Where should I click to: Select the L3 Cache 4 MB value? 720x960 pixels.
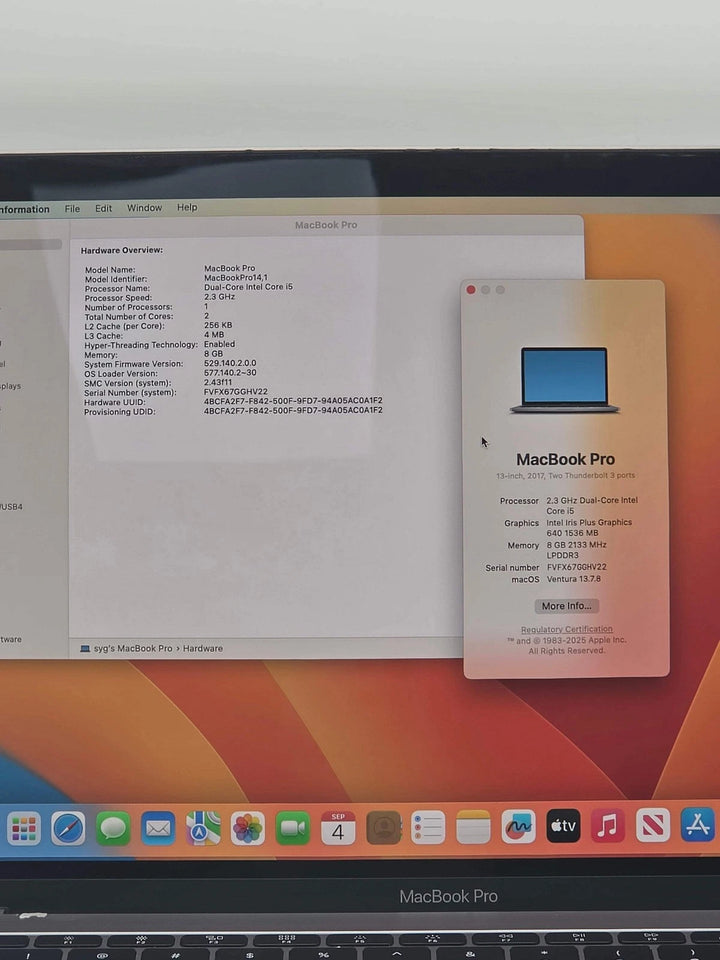click(x=214, y=334)
